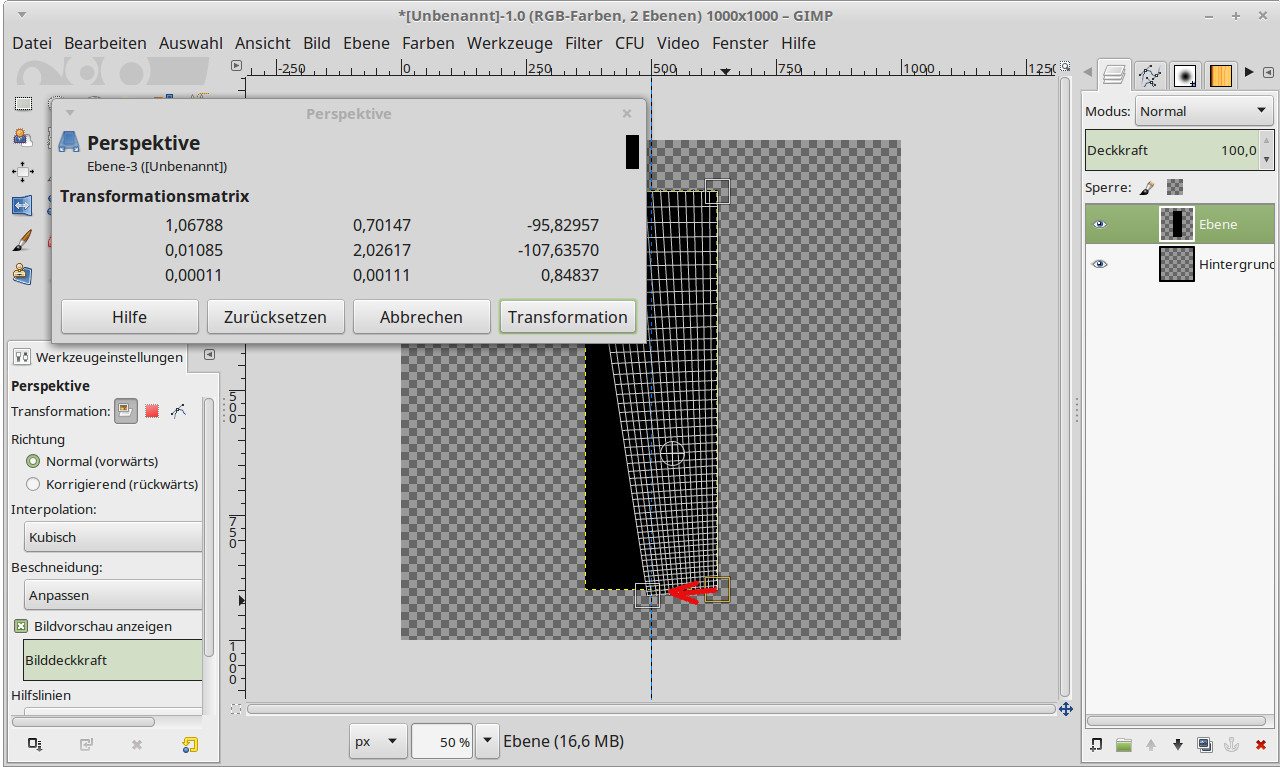Set transformation target to layer
Screen dimensions: 1280x767
pos(126,411)
